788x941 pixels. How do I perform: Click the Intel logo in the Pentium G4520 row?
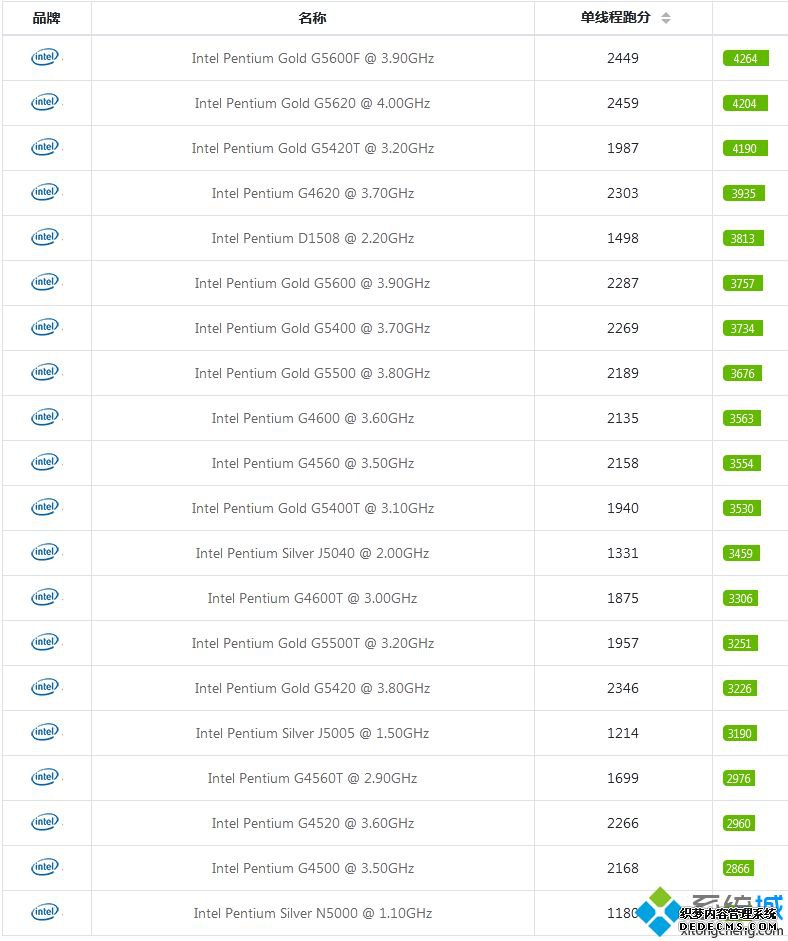click(x=46, y=823)
